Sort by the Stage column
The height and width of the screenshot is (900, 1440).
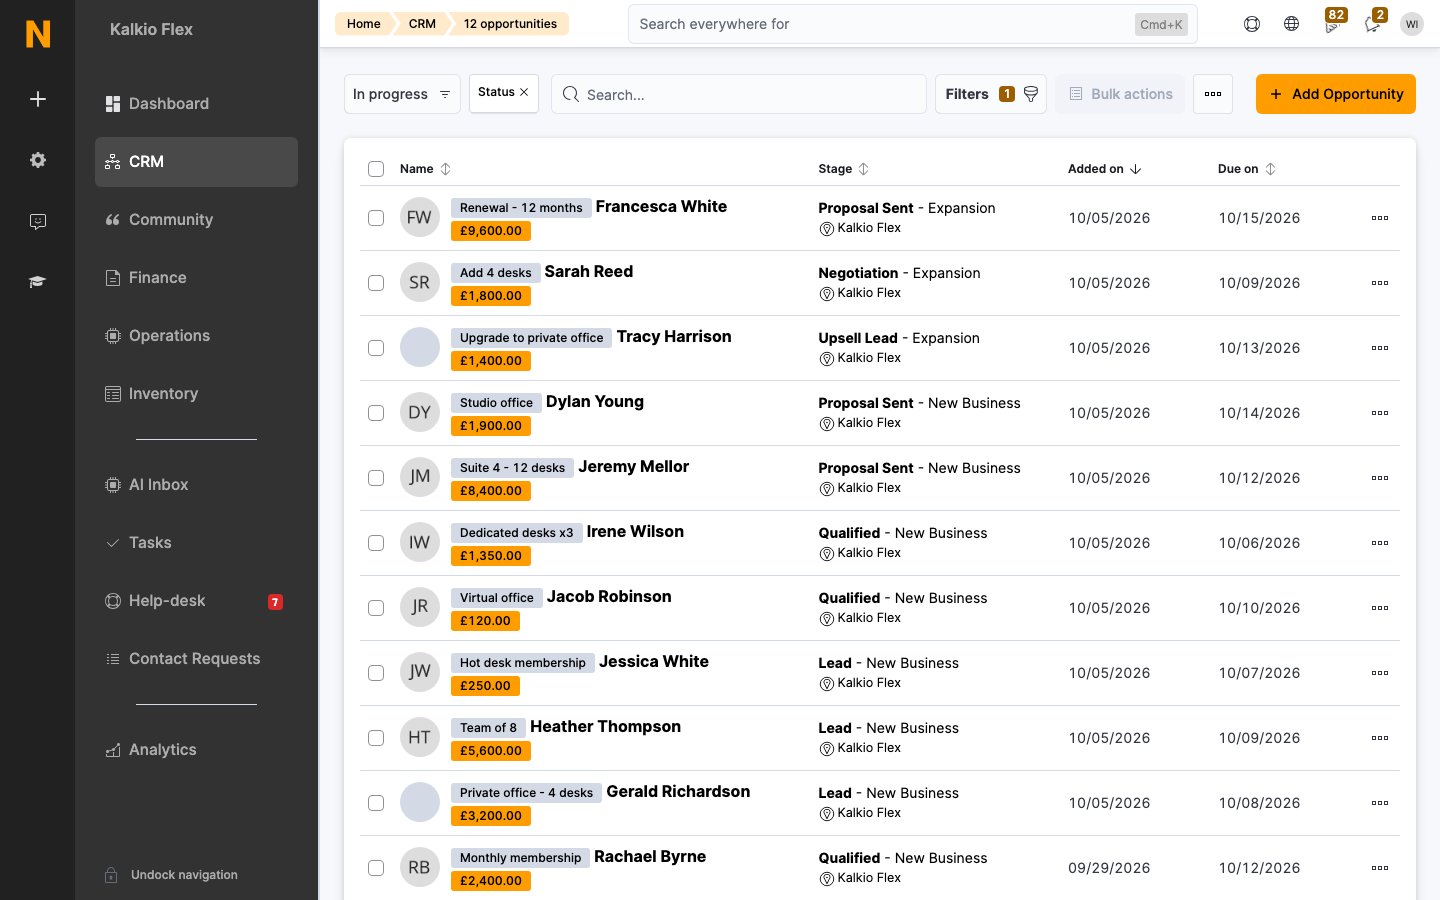click(843, 169)
